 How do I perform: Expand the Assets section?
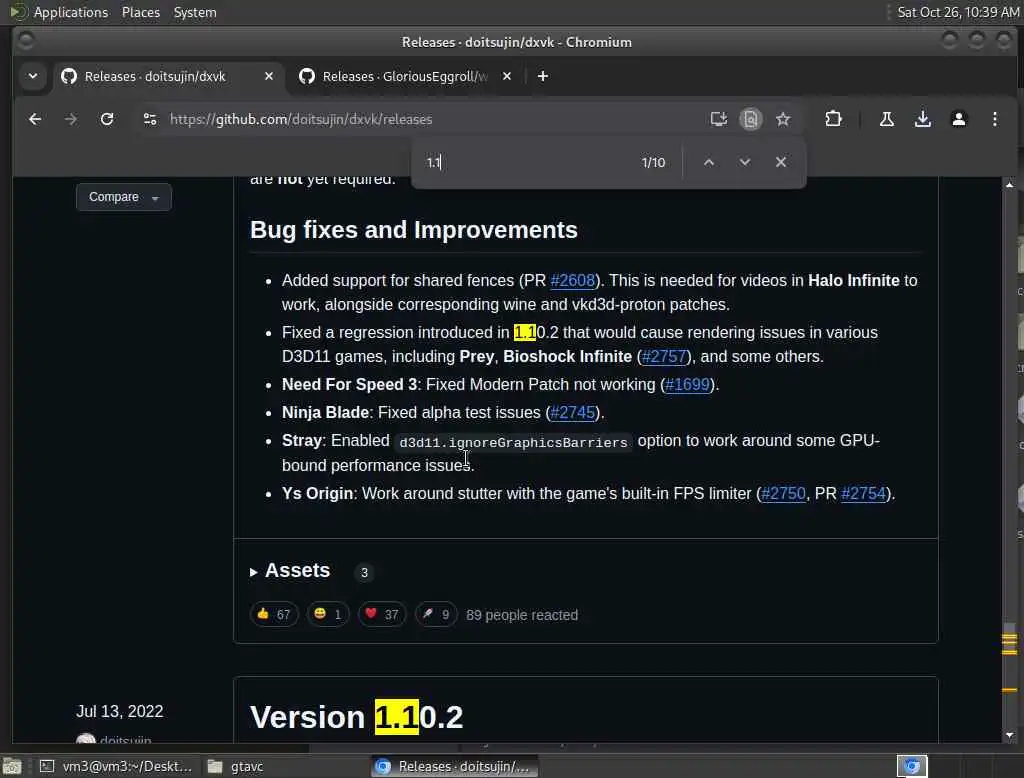[290, 571]
